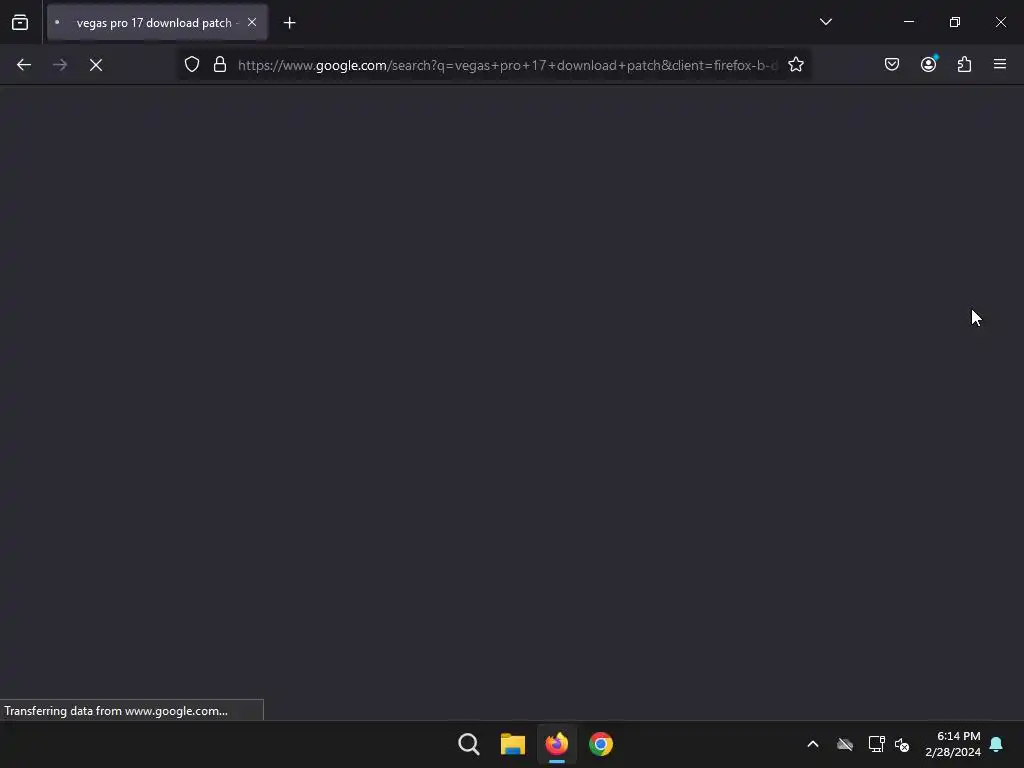Open the Extensions puzzle-piece panel
Viewport: 1024px width, 768px height.
(964, 64)
